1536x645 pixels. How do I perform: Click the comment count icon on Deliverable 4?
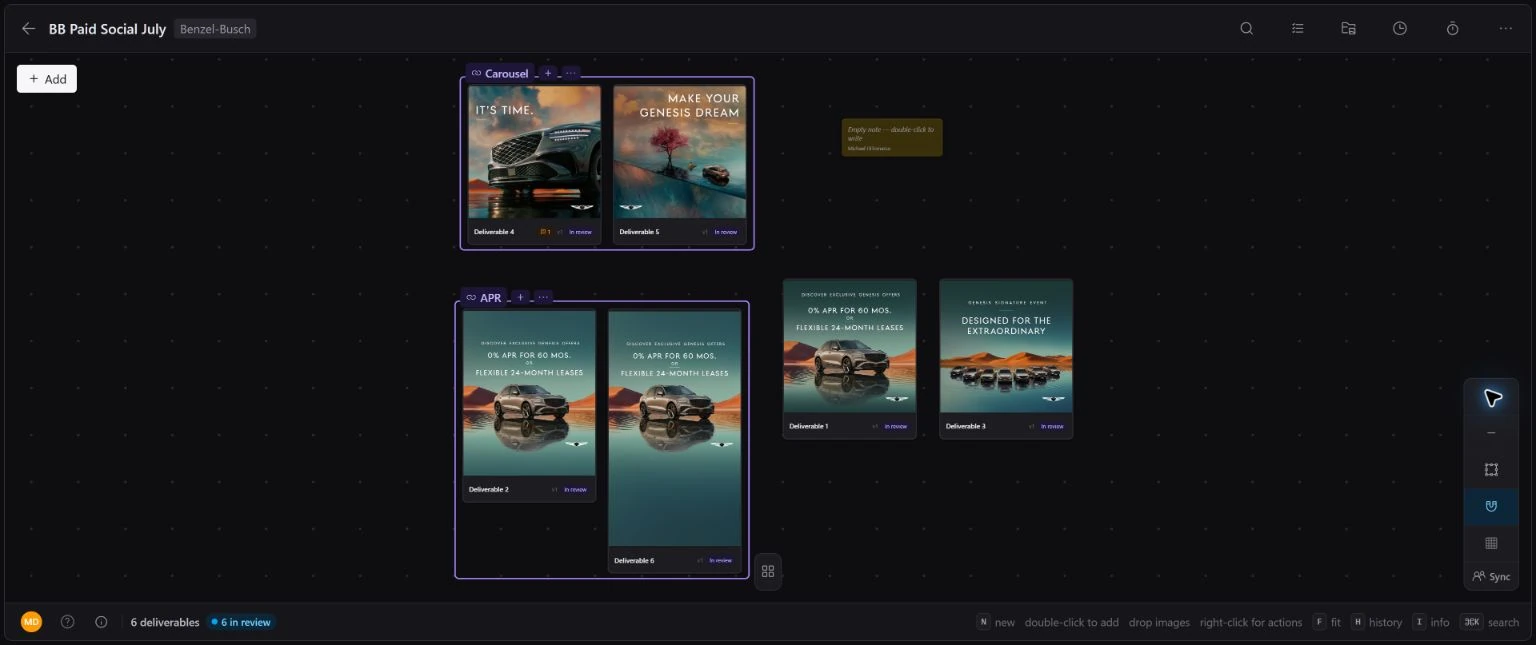[545, 232]
